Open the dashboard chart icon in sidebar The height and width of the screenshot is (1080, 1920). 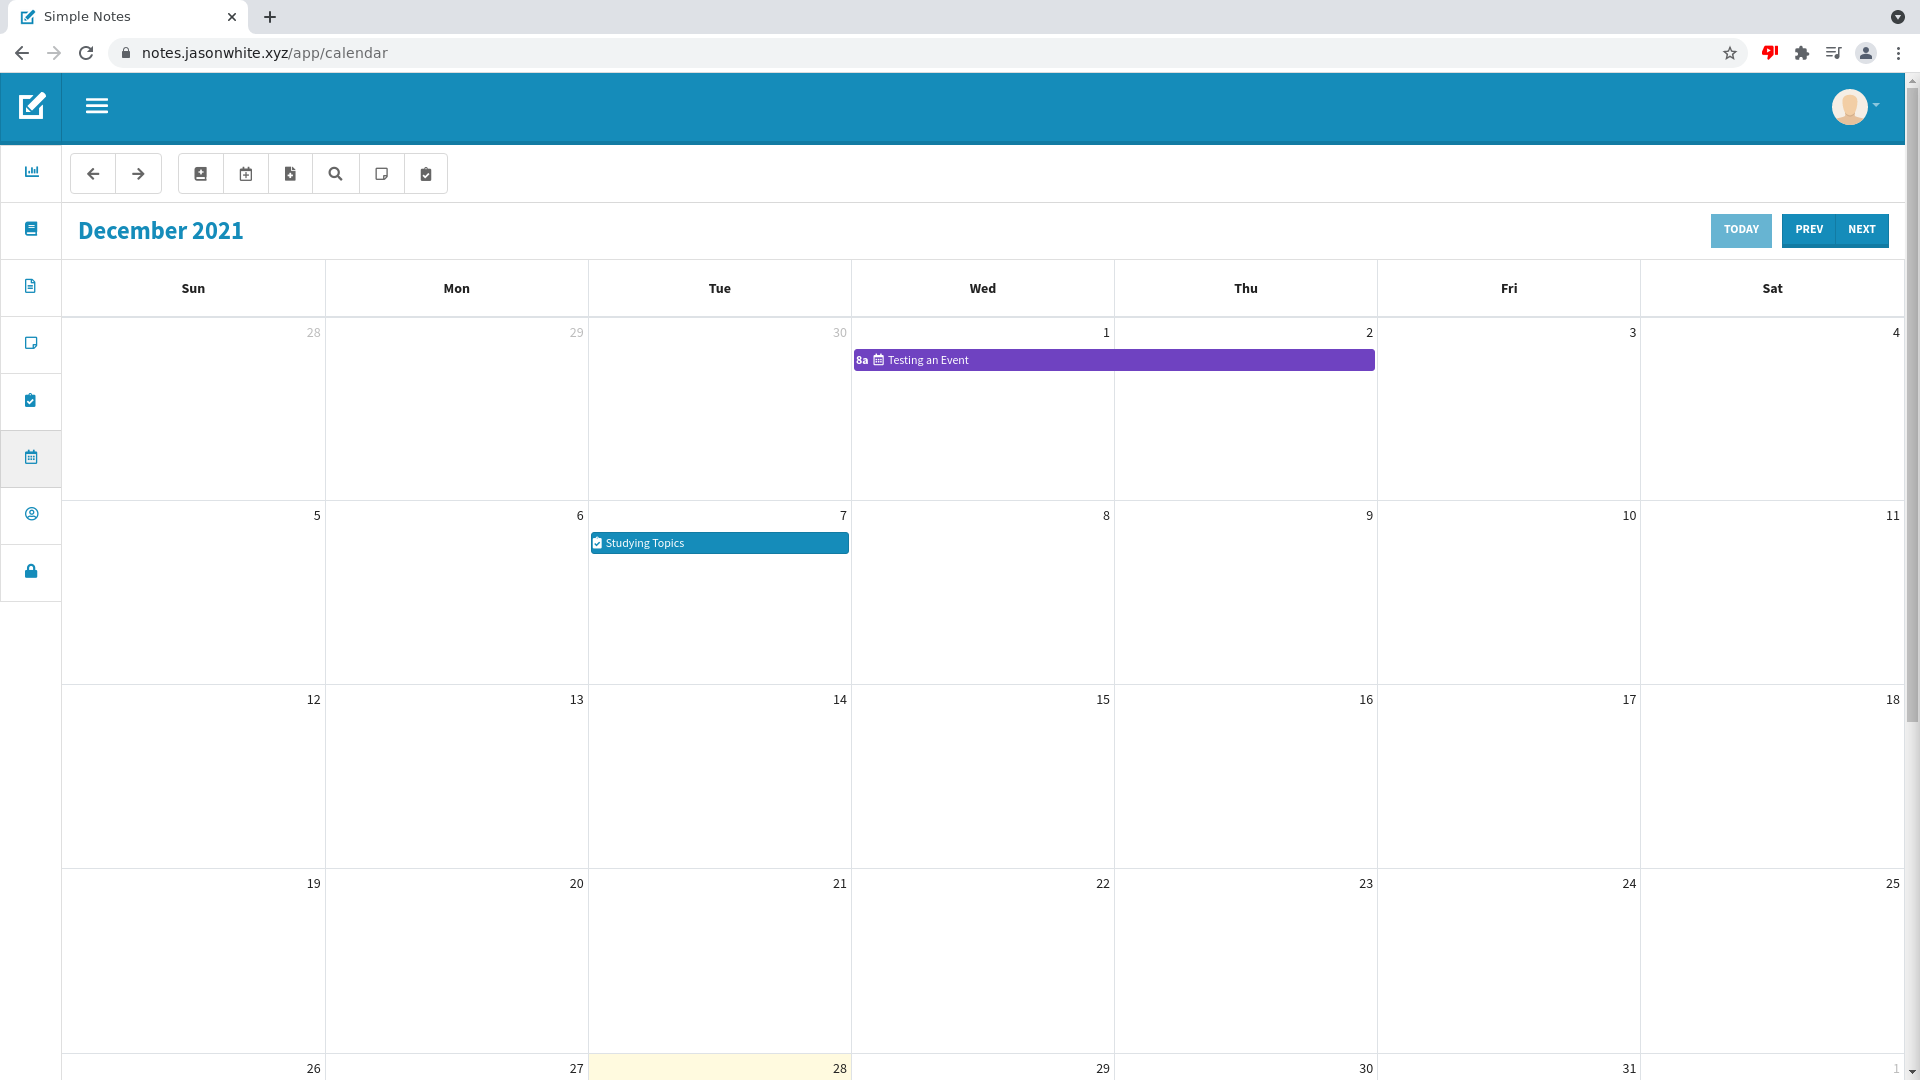pos(31,172)
